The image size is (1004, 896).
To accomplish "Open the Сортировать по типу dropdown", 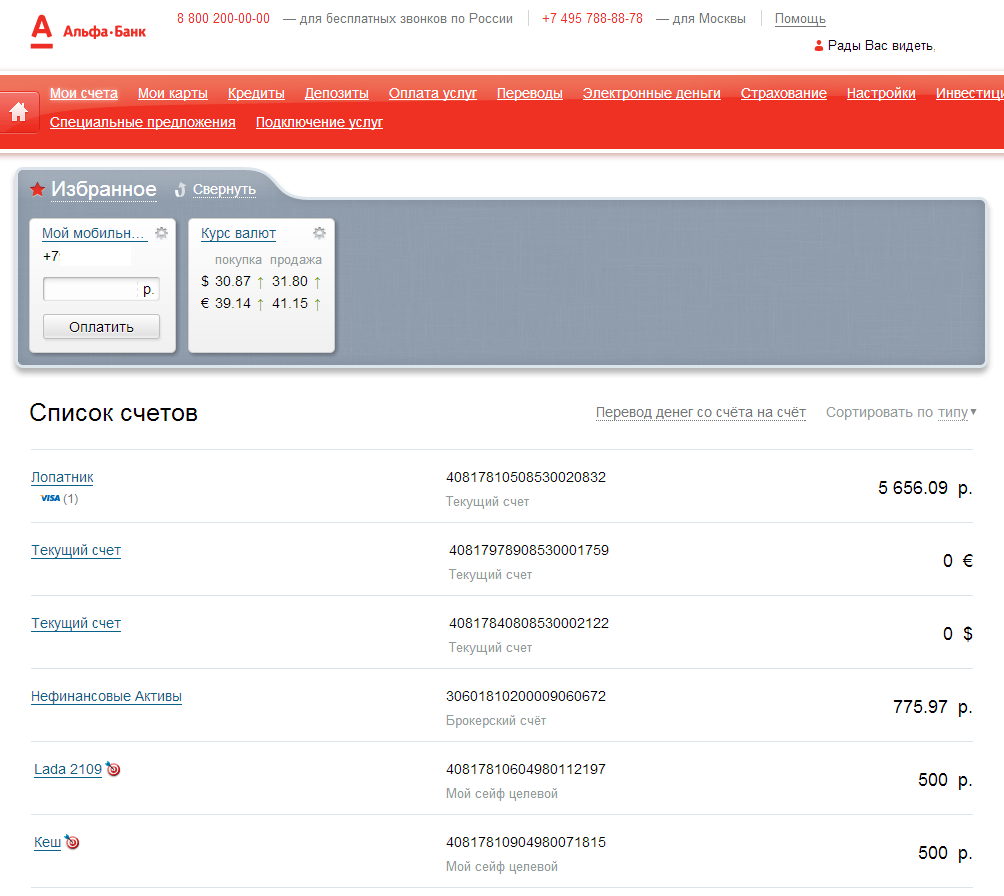I will point(954,412).
